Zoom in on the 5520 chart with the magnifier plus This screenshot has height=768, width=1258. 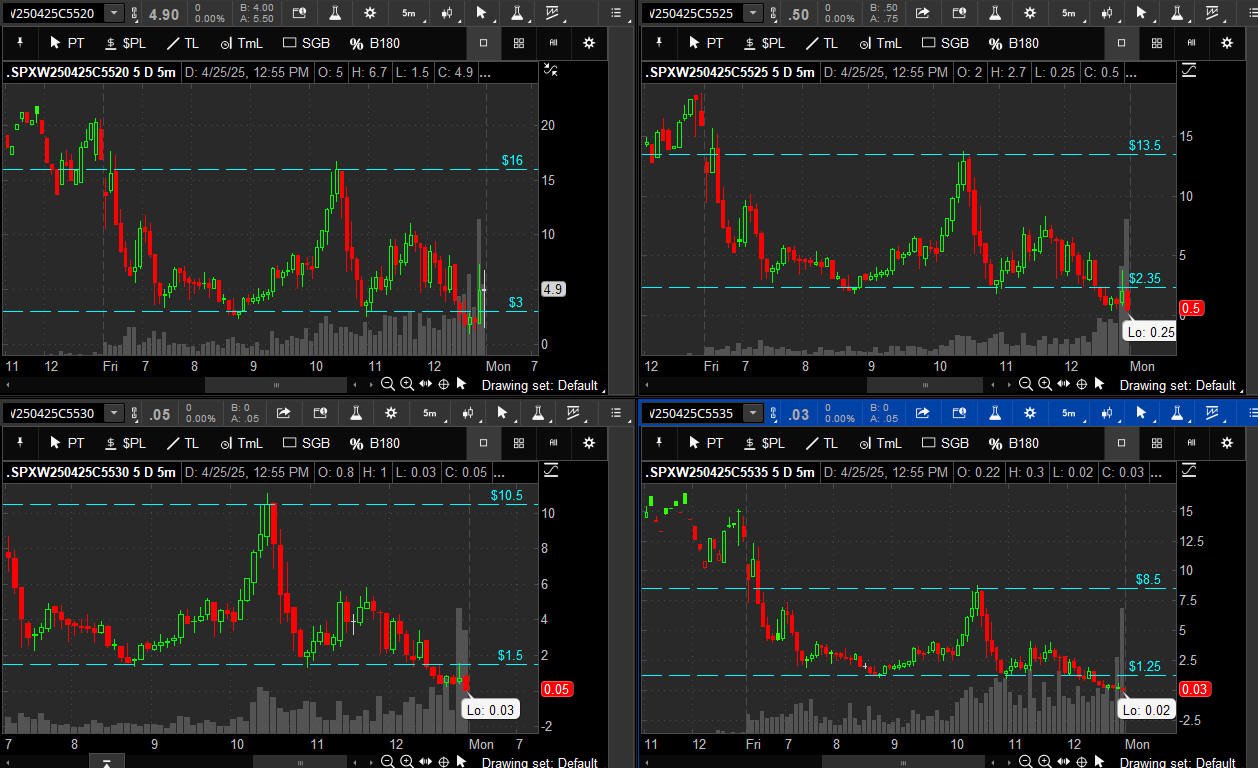(x=407, y=384)
